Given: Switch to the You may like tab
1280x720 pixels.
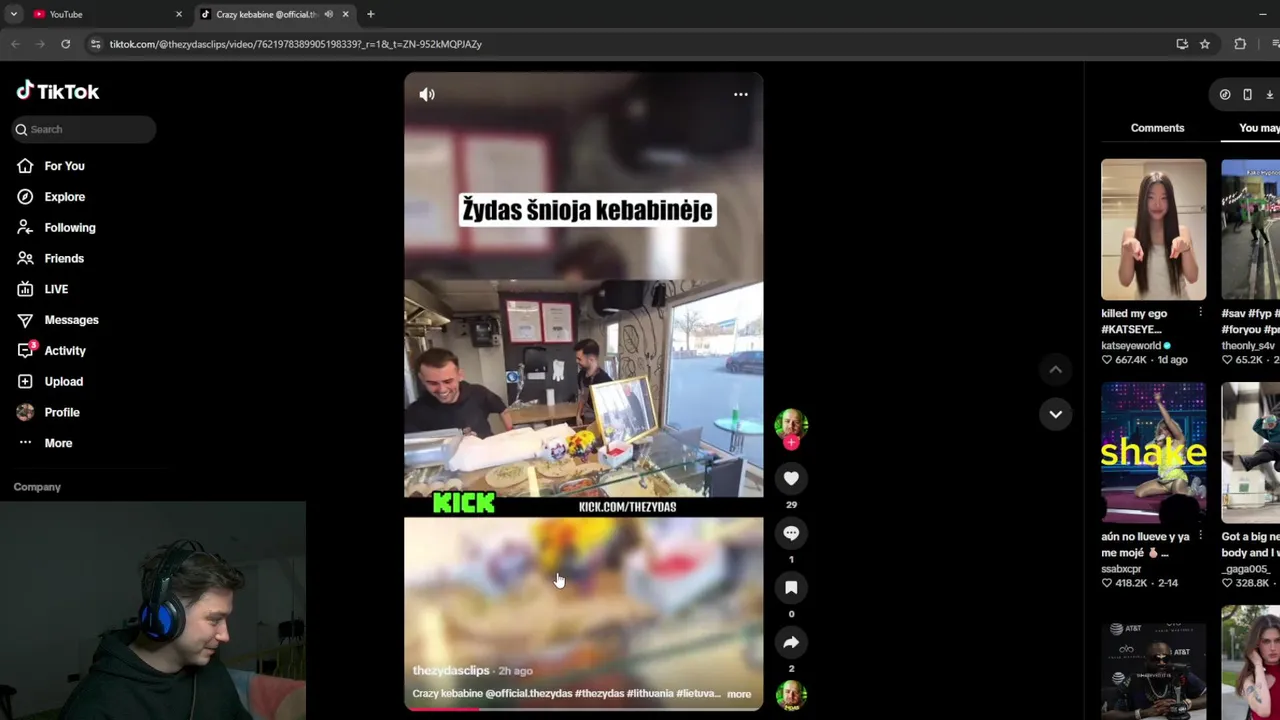Looking at the screenshot, I should (x=1259, y=128).
